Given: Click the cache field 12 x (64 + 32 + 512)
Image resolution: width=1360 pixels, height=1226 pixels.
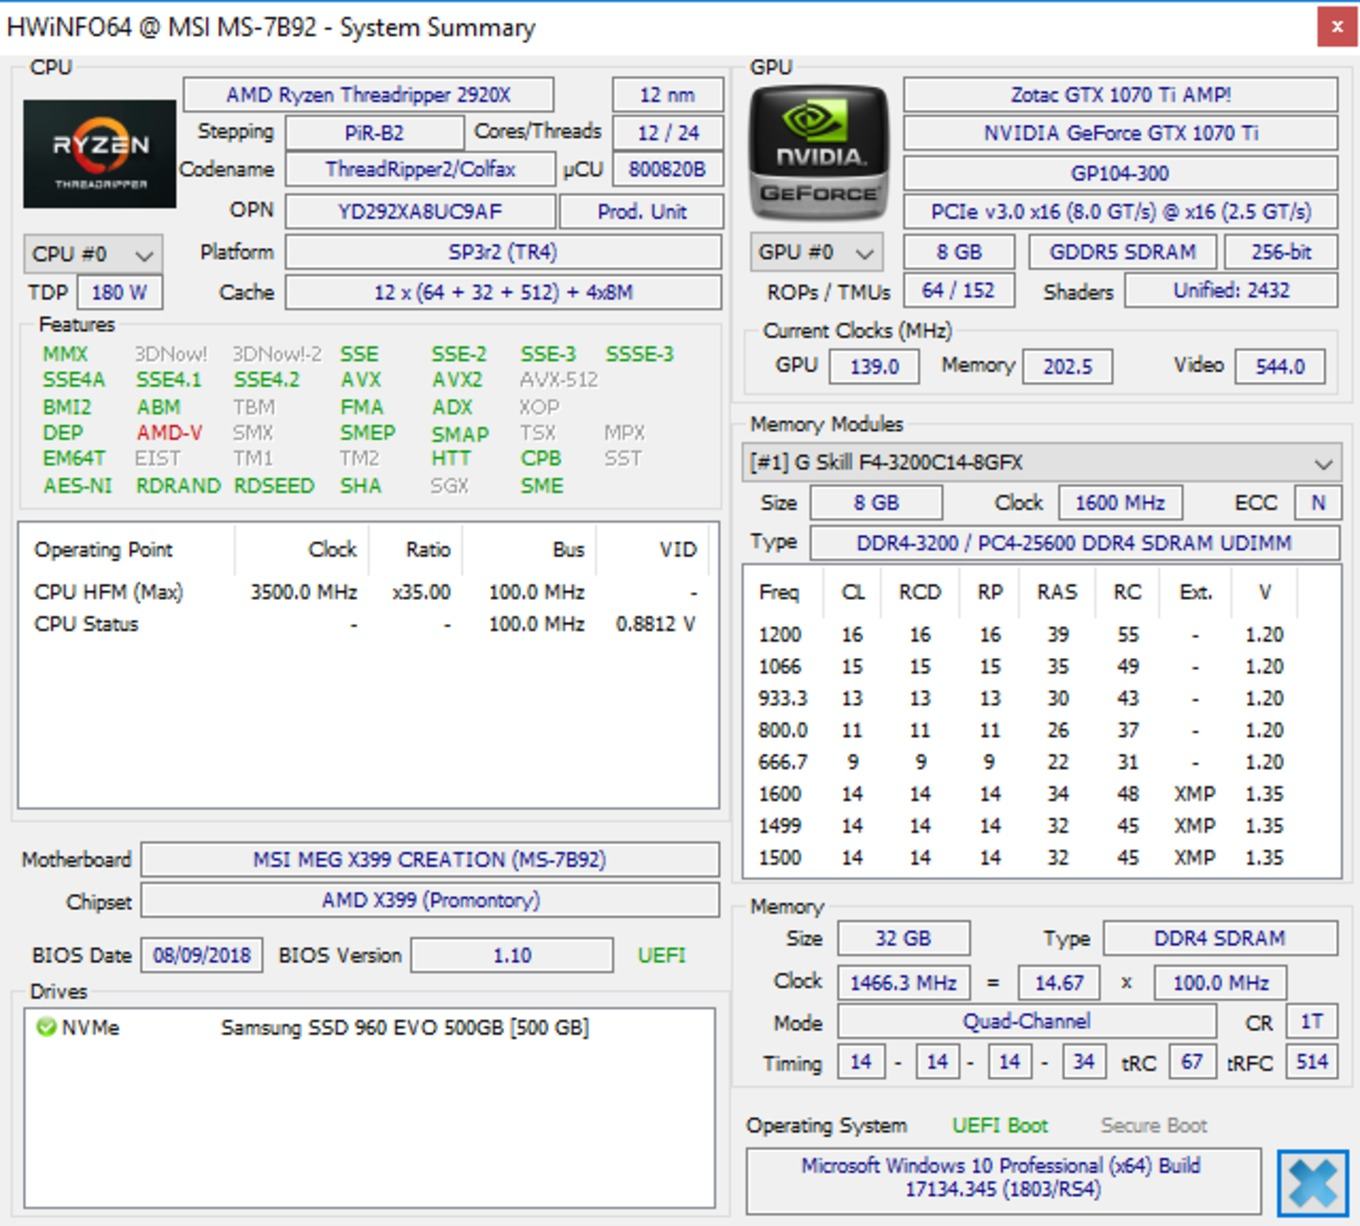Looking at the screenshot, I should click(x=503, y=293).
